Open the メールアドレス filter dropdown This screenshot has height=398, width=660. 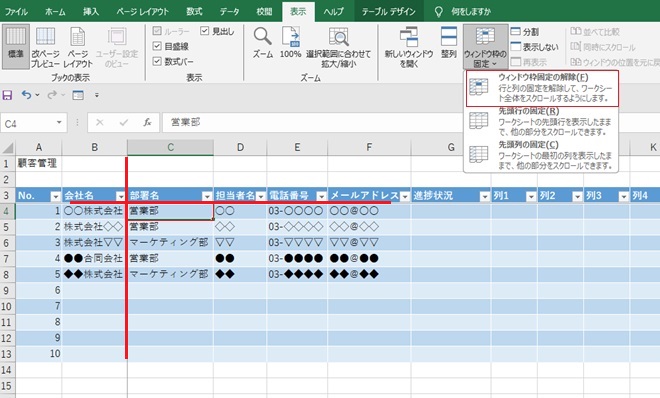pyautogui.click(x=405, y=196)
